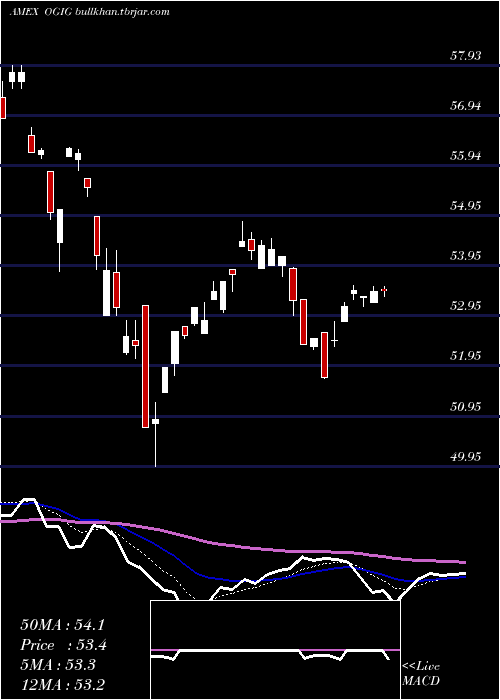Click the tall red candlestick reaching the chart low
Viewport: 500px width, 700px height.
coord(146,367)
